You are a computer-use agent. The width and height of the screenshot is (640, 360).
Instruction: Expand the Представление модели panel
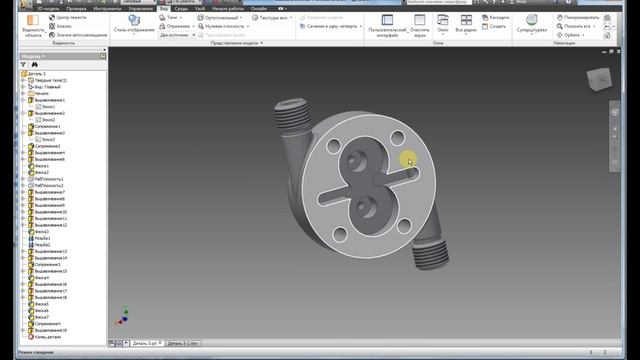[x=237, y=43]
